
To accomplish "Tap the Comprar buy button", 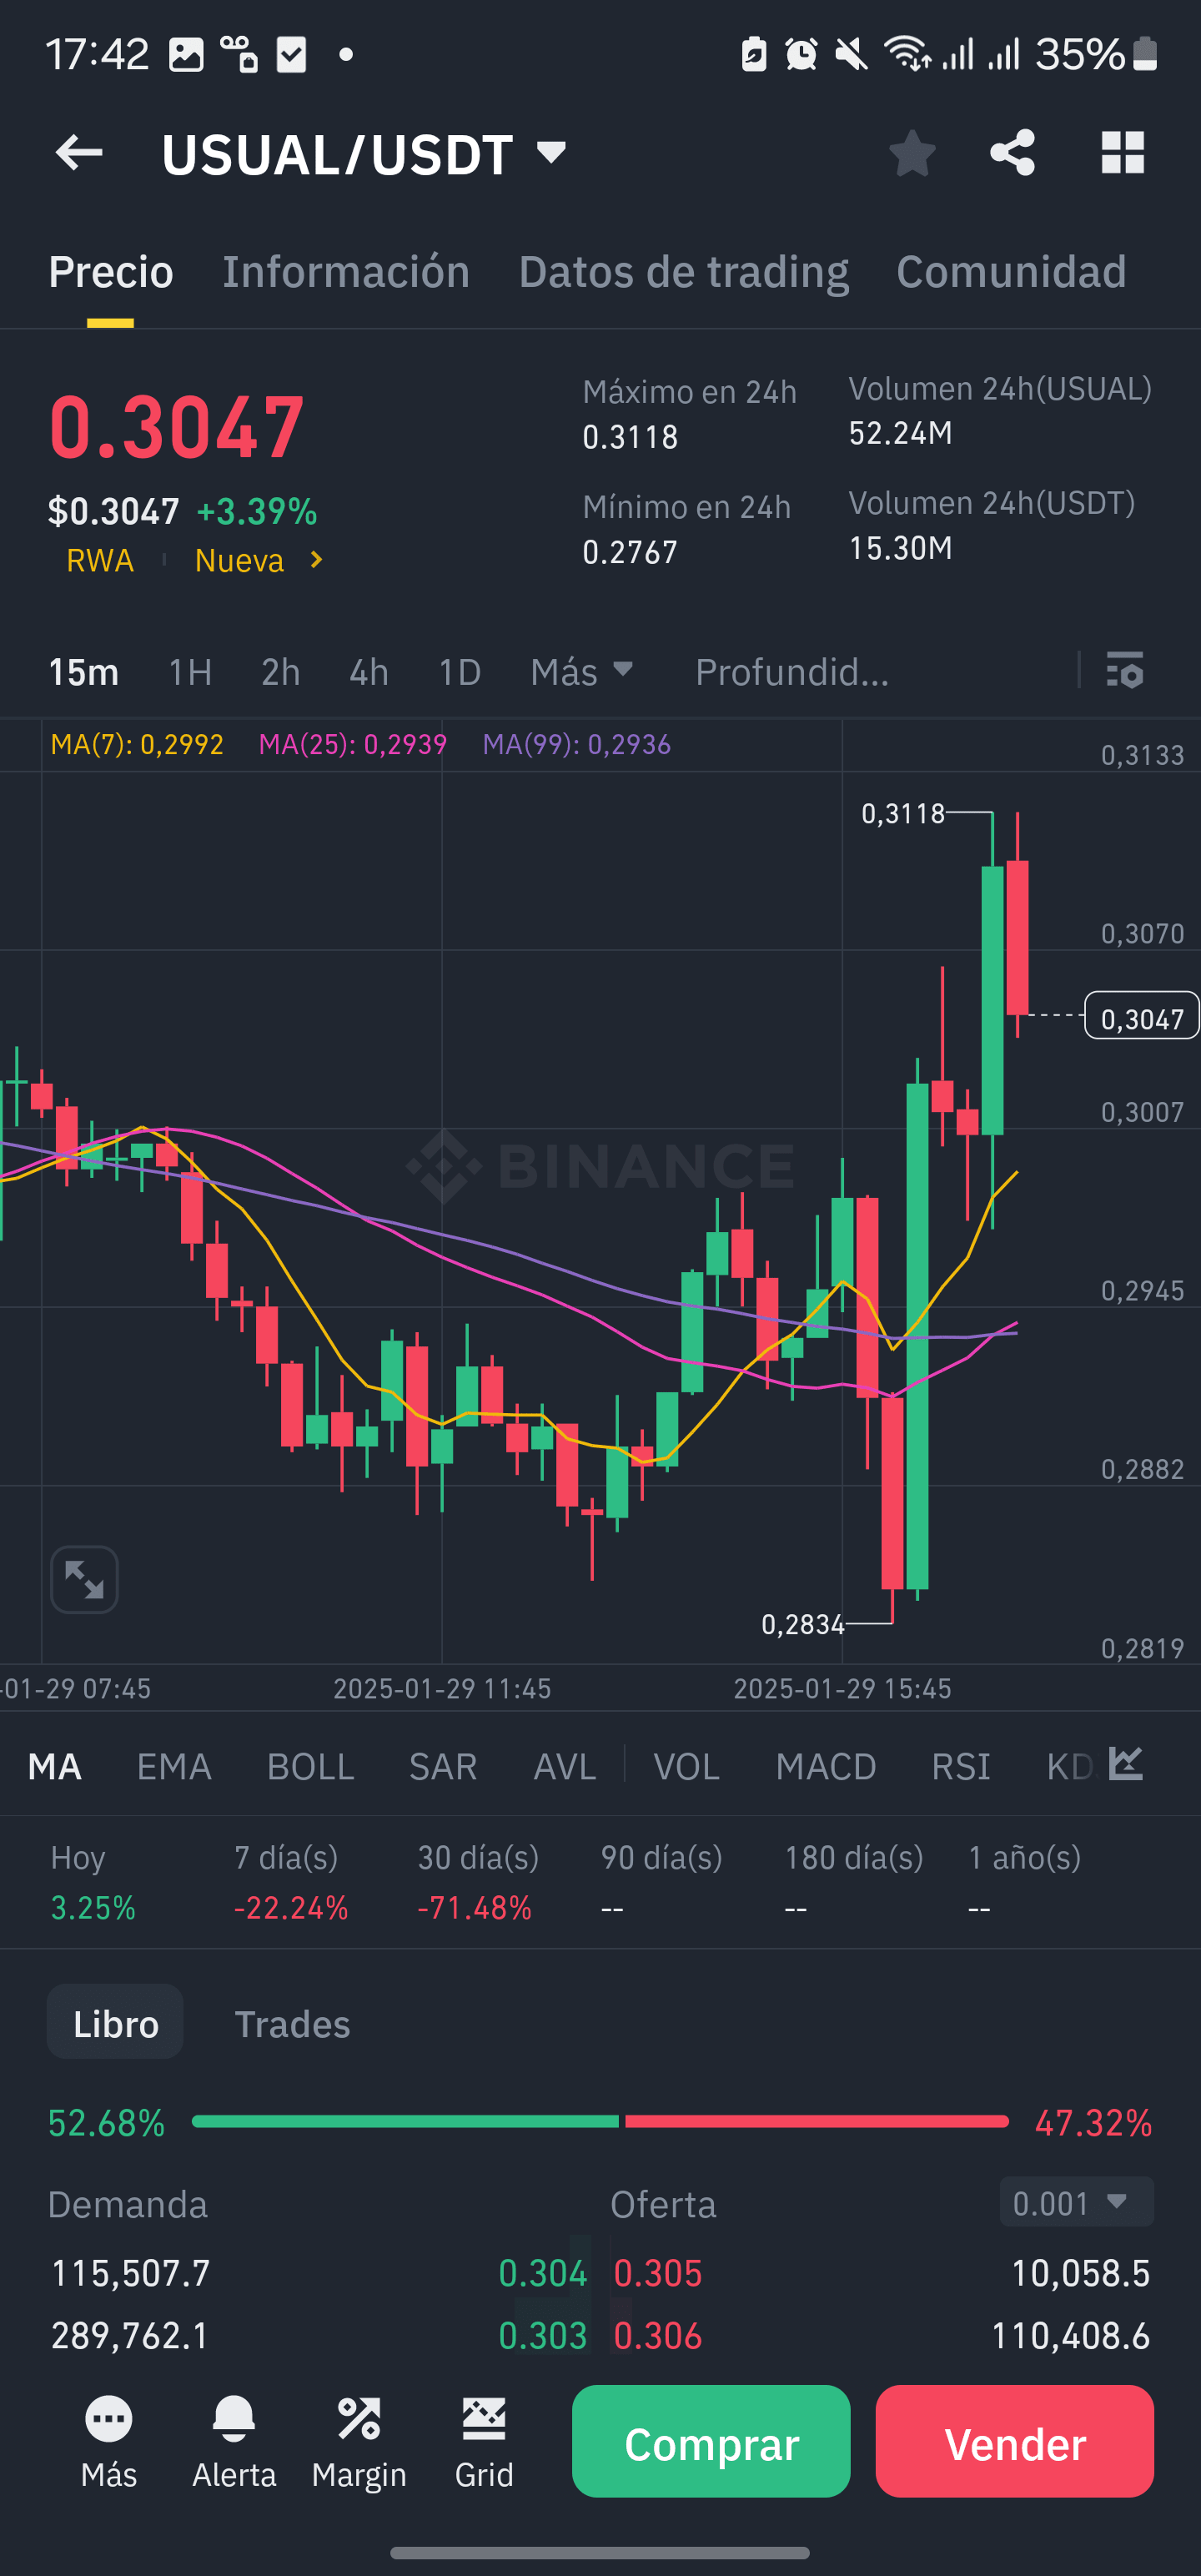I will pos(711,2441).
